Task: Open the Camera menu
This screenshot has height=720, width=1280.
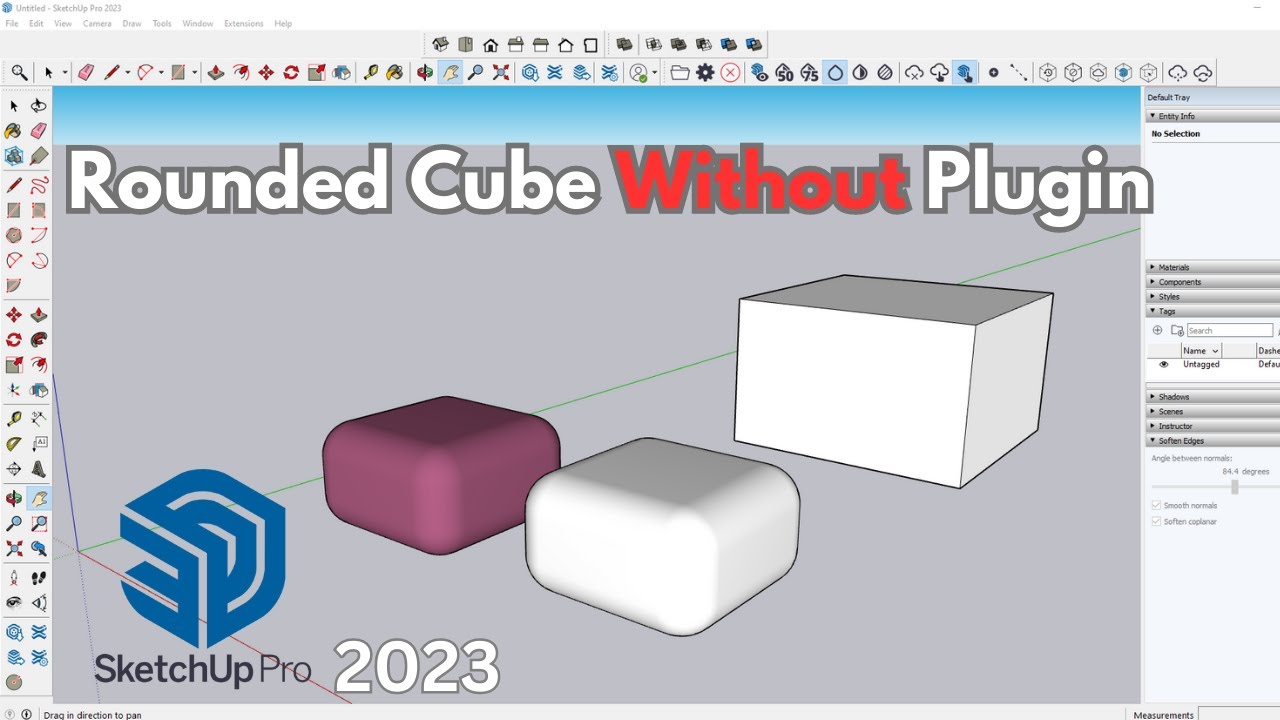Action: tap(97, 23)
